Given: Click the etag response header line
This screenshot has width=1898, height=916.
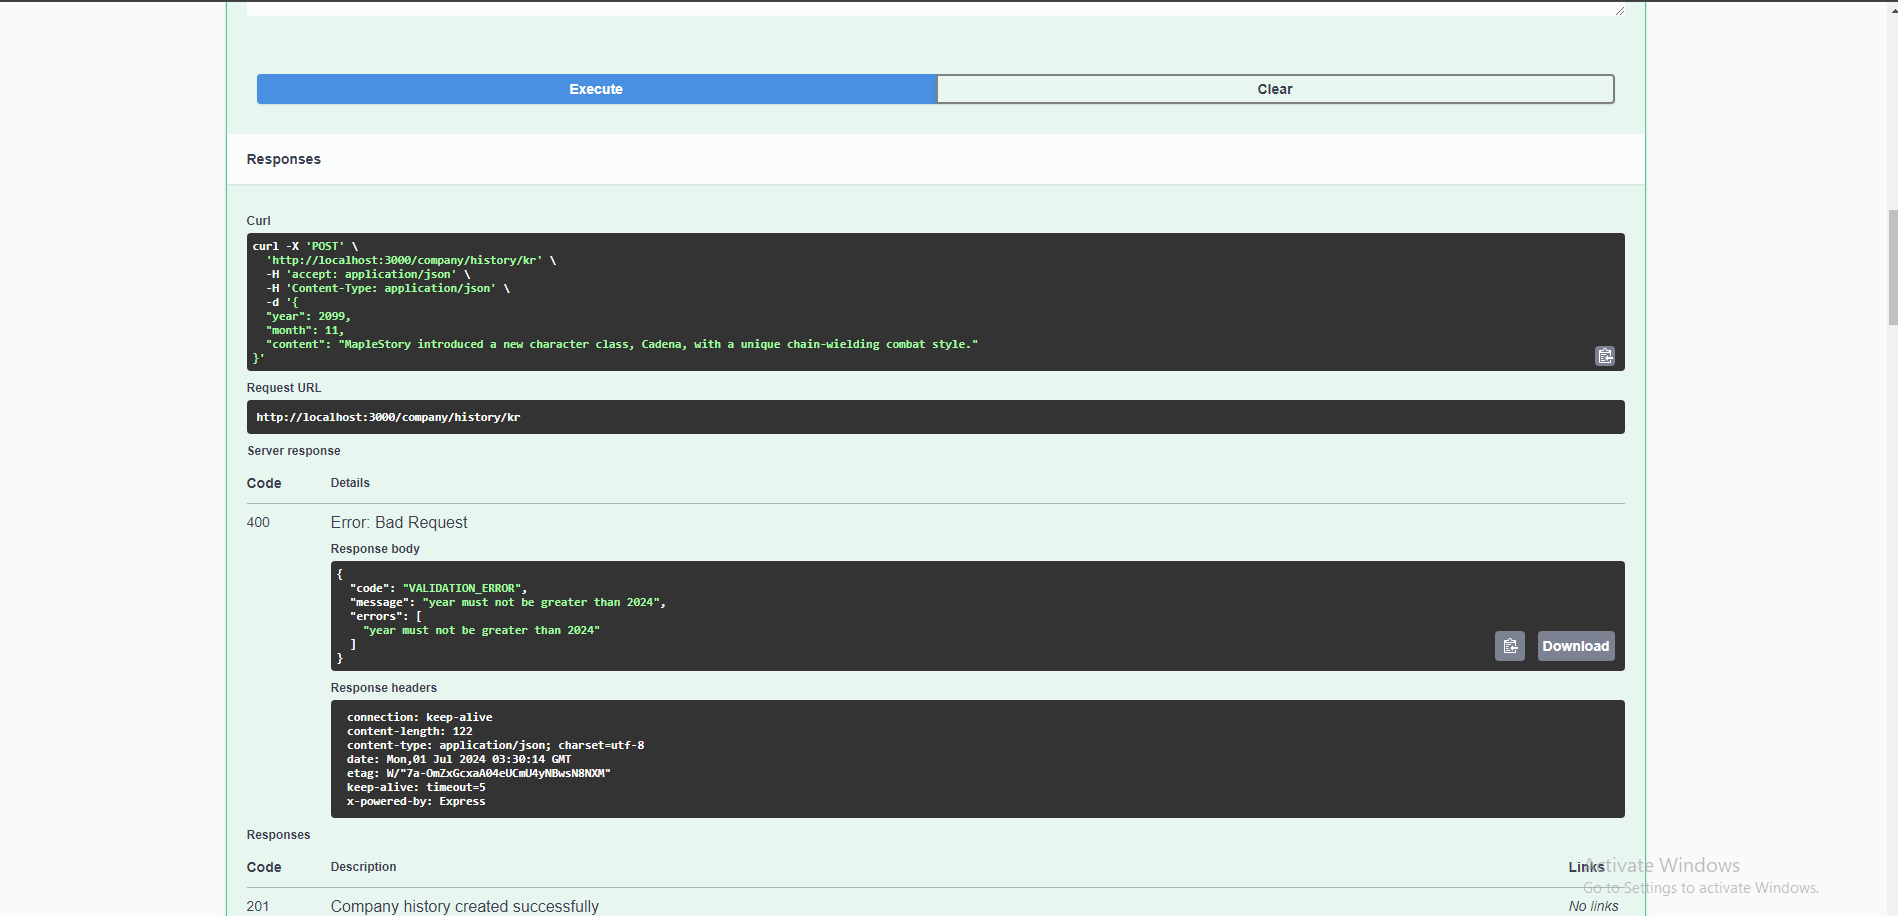Looking at the screenshot, I should tap(479, 773).
